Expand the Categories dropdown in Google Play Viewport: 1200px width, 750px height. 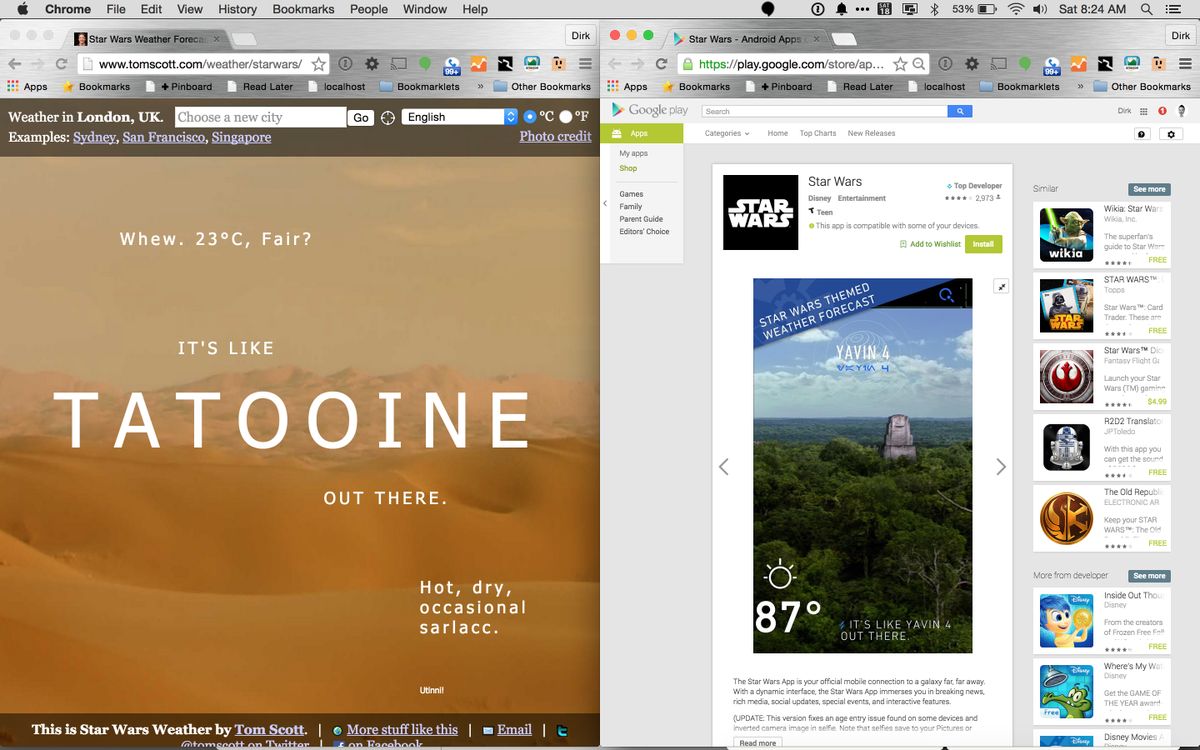point(727,133)
